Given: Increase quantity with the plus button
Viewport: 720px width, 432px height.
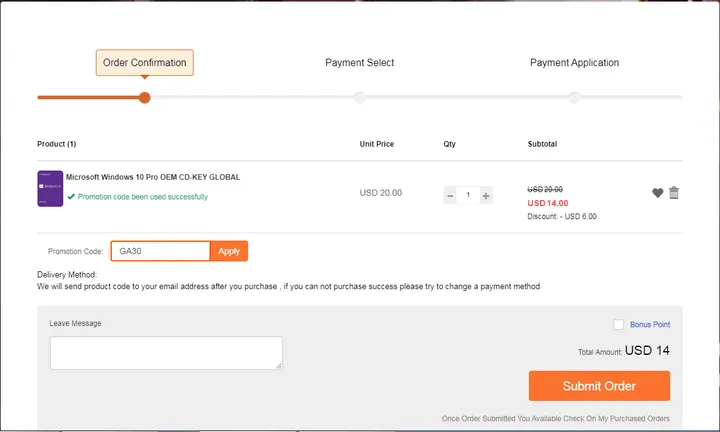Looking at the screenshot, I should coord(486,196).
